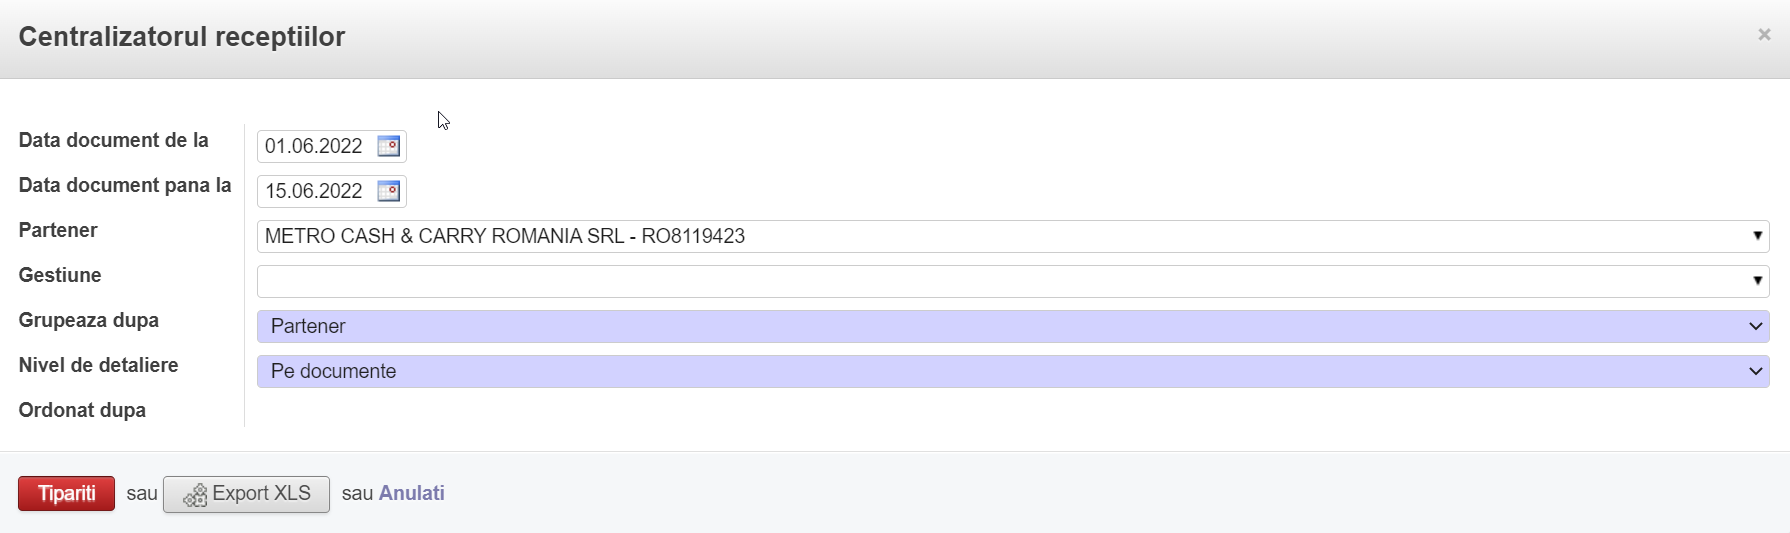Open calendar picker for end date
Viewport: 1790px width, 533px height.
click(388, 191)
